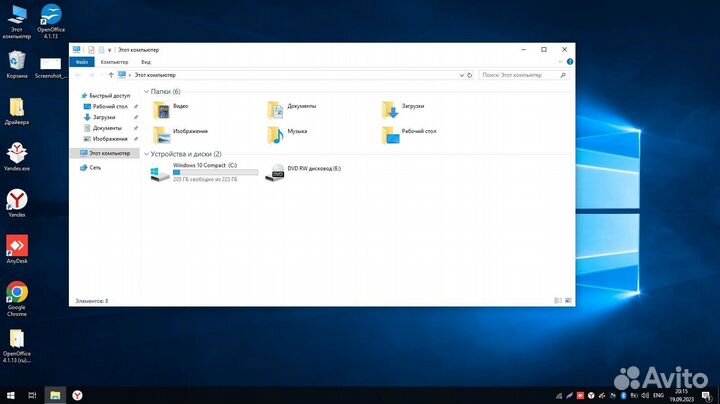
Task: Collapse the Папки (6) section
Action: coord(146,92)
